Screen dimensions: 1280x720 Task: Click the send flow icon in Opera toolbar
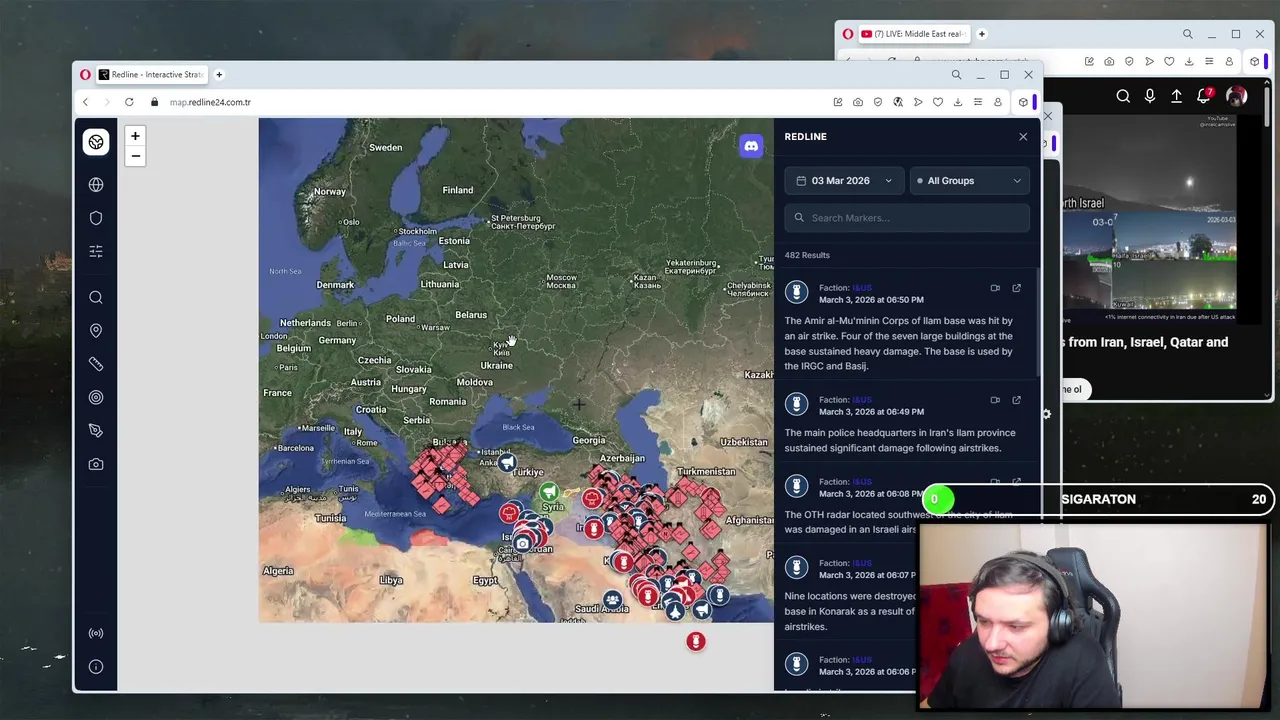point(918,102)
